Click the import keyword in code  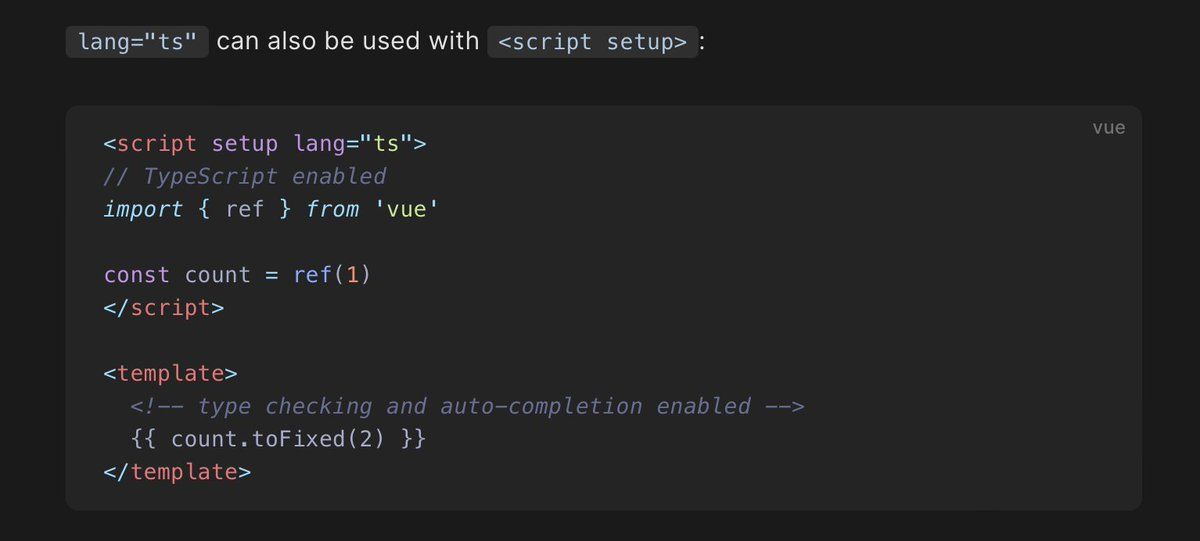pos(143,209)
